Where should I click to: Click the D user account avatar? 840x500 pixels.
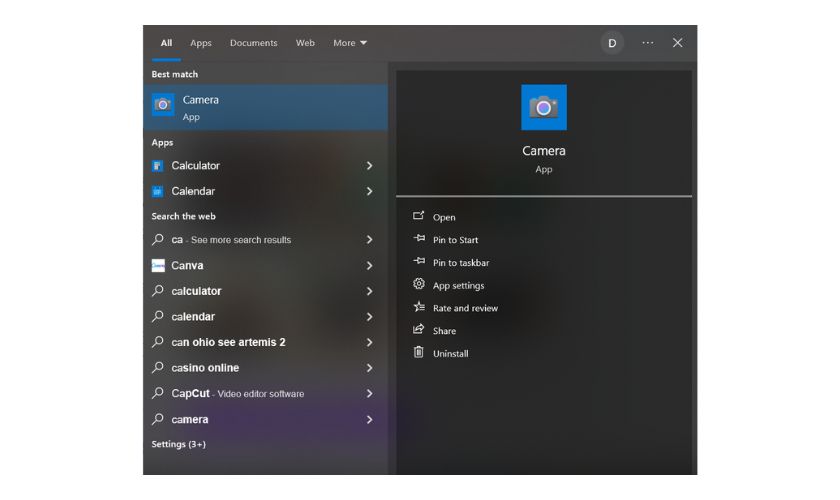pyautogui.click(x=612, y=43)
